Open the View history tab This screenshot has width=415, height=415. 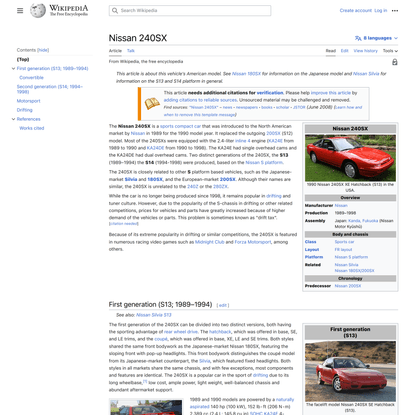point(365,51)
